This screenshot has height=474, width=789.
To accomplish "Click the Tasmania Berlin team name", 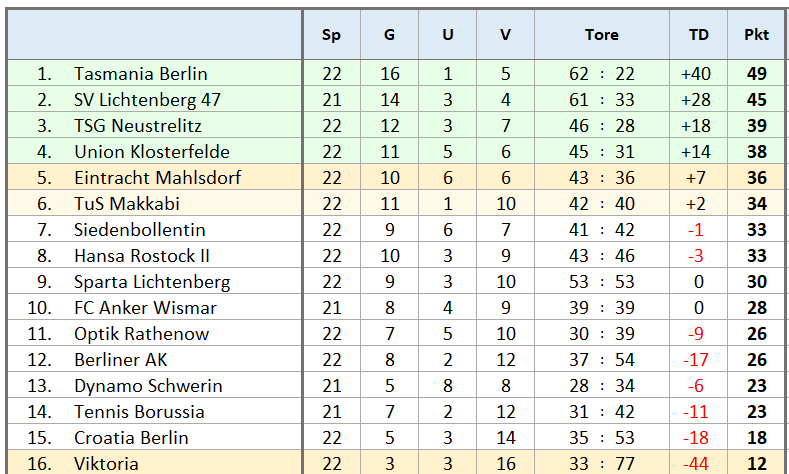I will pos(141,74).
